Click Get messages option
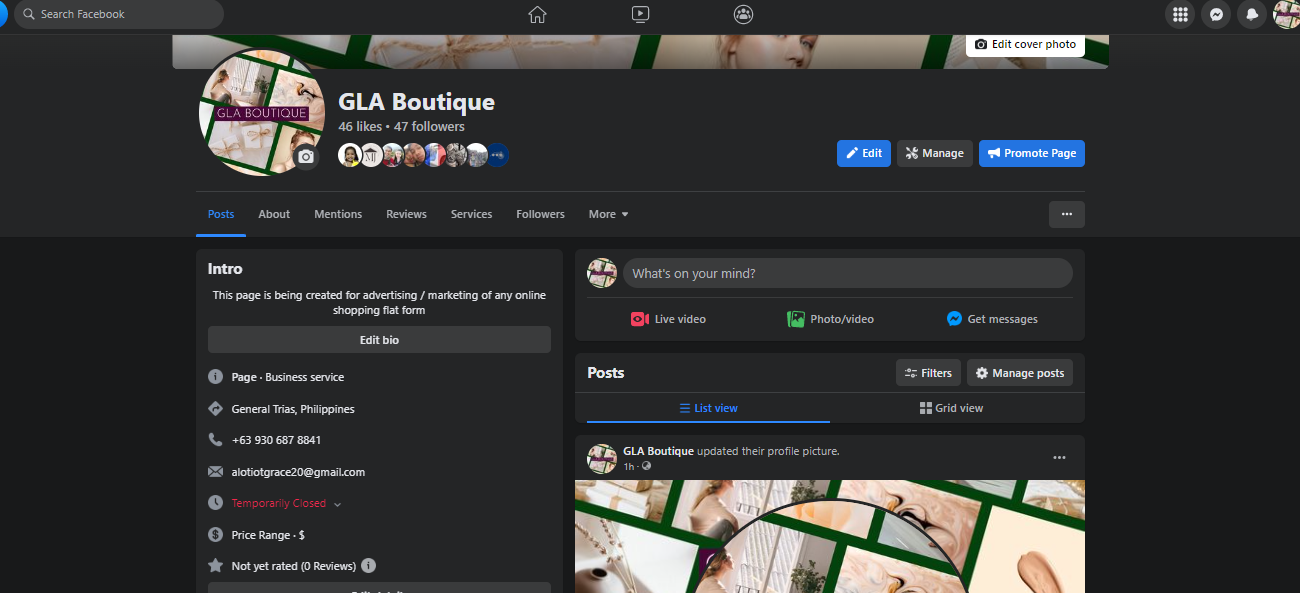Screen dimensions: 1300x593 pos(992,319)
